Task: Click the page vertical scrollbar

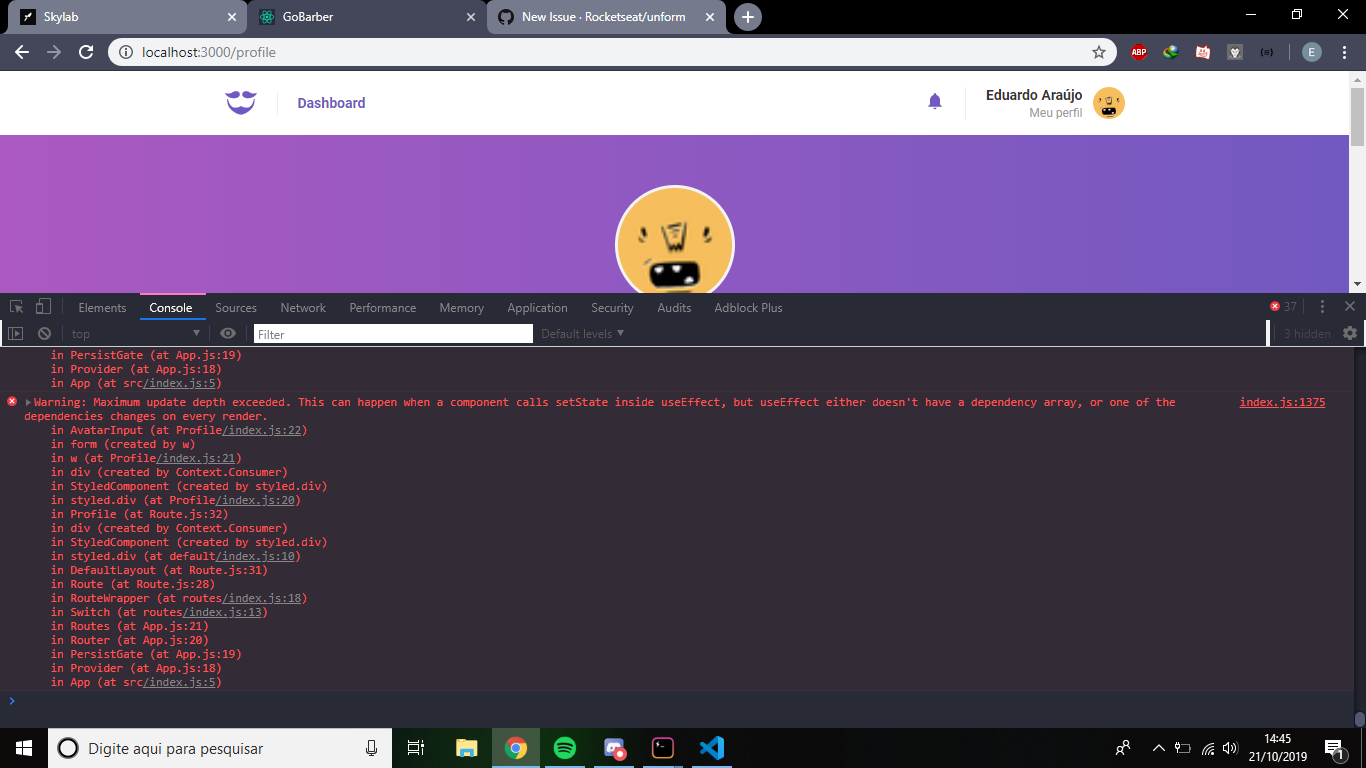Action: click(x=1357, y=118)
